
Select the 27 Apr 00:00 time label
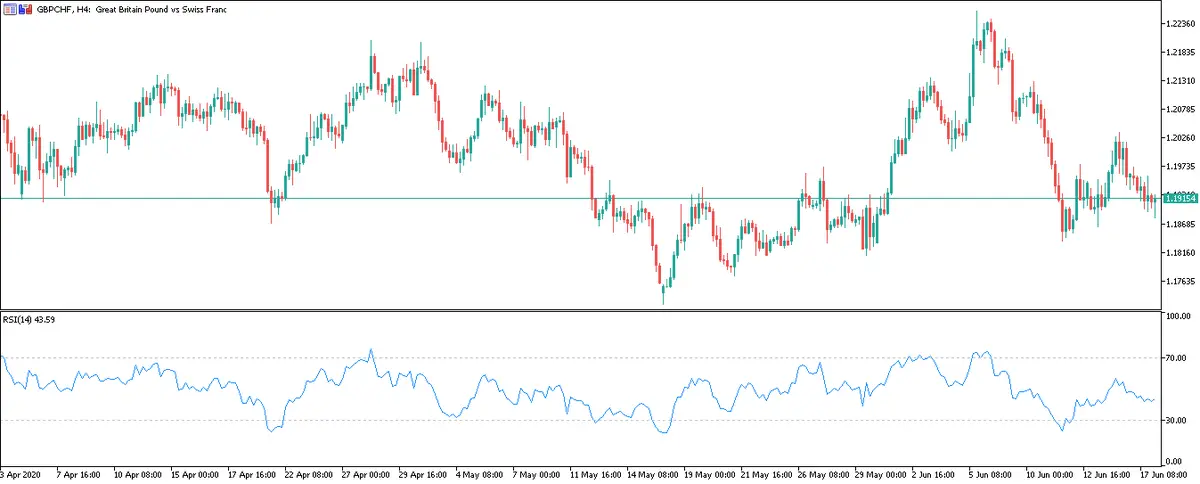pos(368,474)
